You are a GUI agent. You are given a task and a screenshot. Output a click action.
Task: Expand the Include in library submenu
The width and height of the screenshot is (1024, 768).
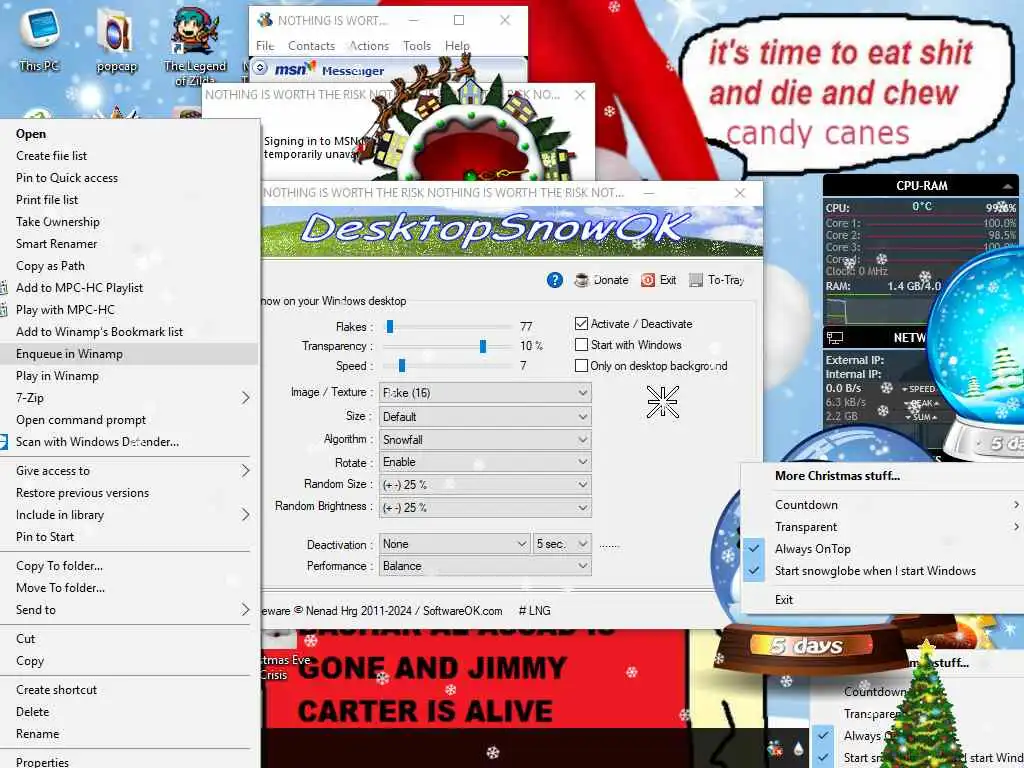click(x=129, y=515)
